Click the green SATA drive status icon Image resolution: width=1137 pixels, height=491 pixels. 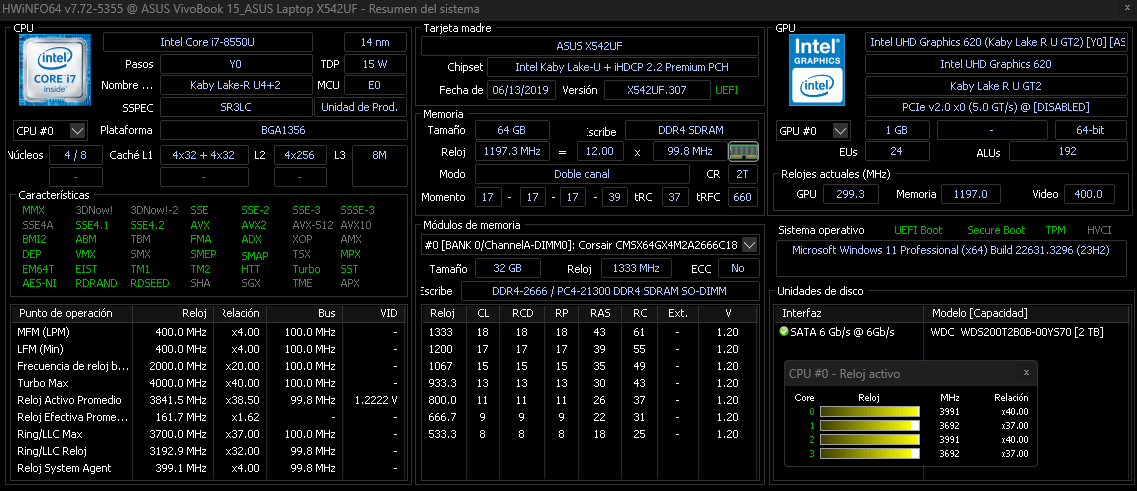point(783,332)
